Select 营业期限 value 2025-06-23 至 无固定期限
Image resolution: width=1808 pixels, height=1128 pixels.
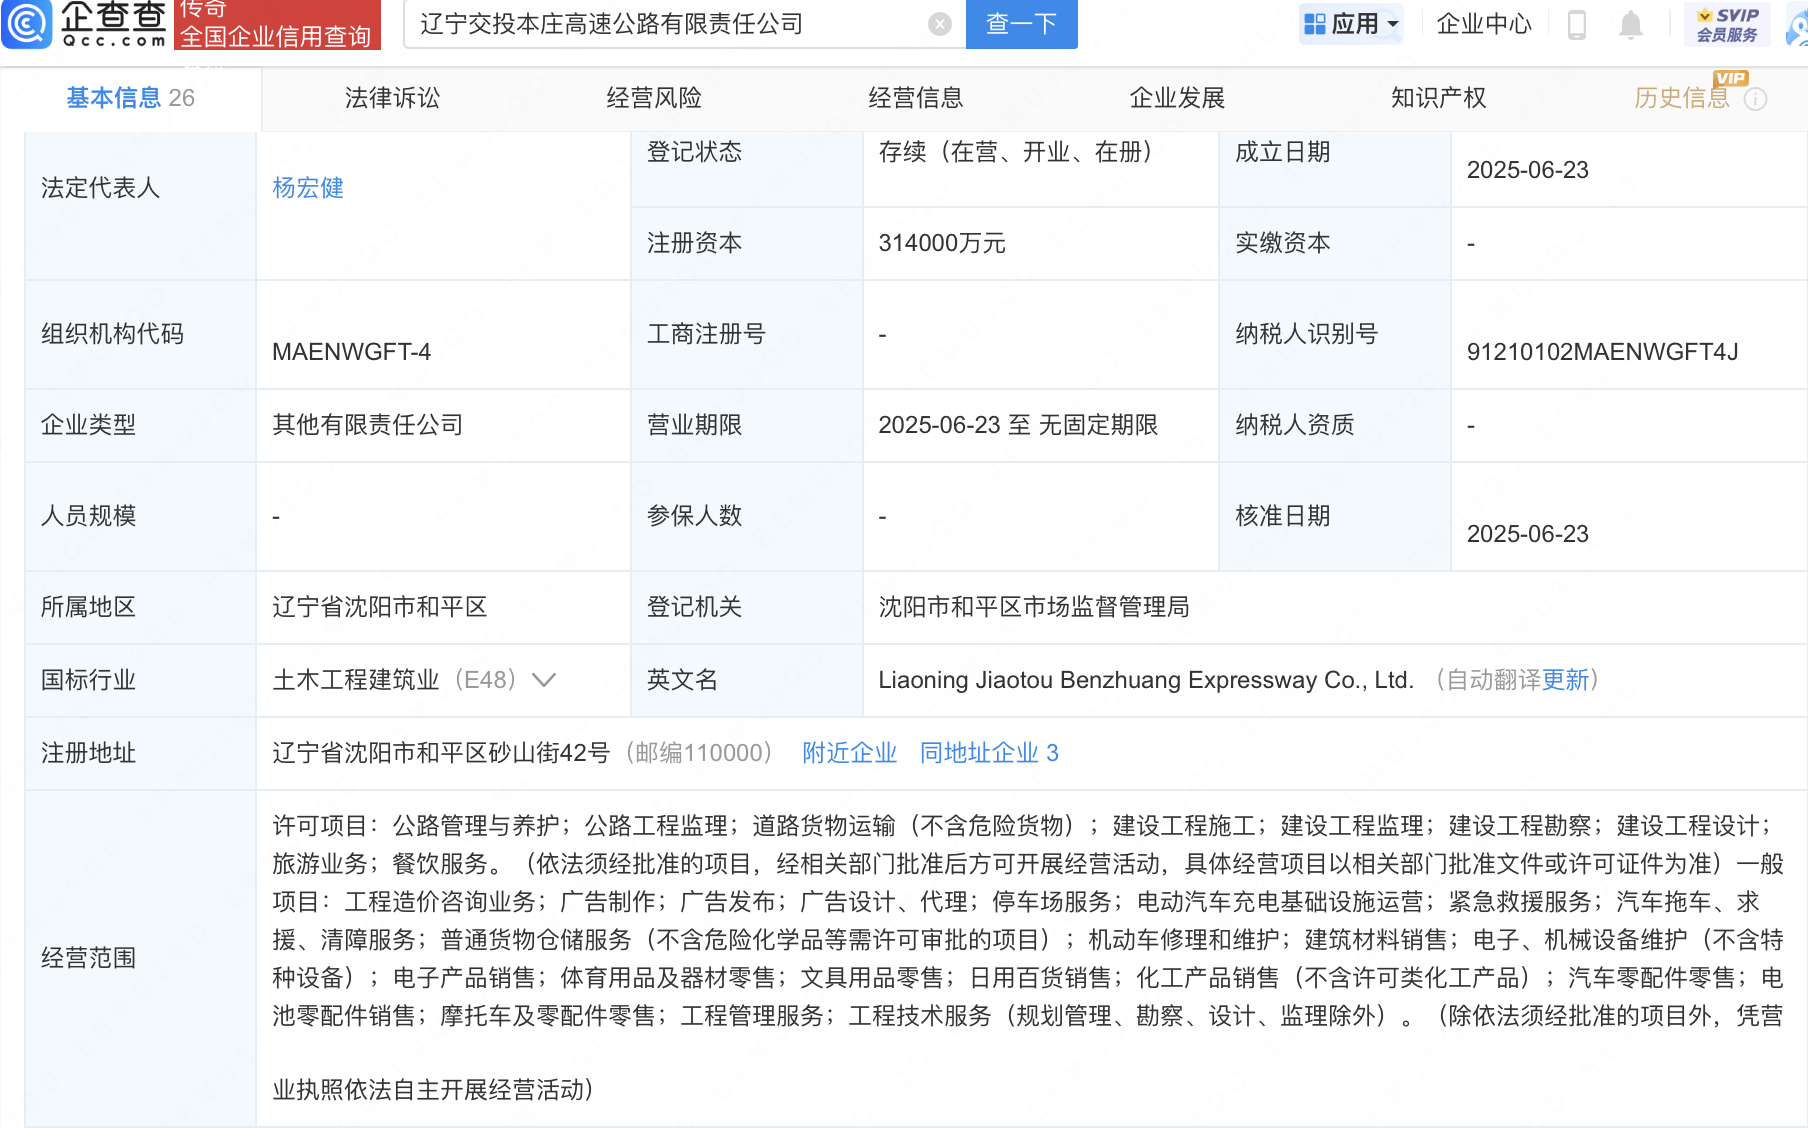point(1018,425)
